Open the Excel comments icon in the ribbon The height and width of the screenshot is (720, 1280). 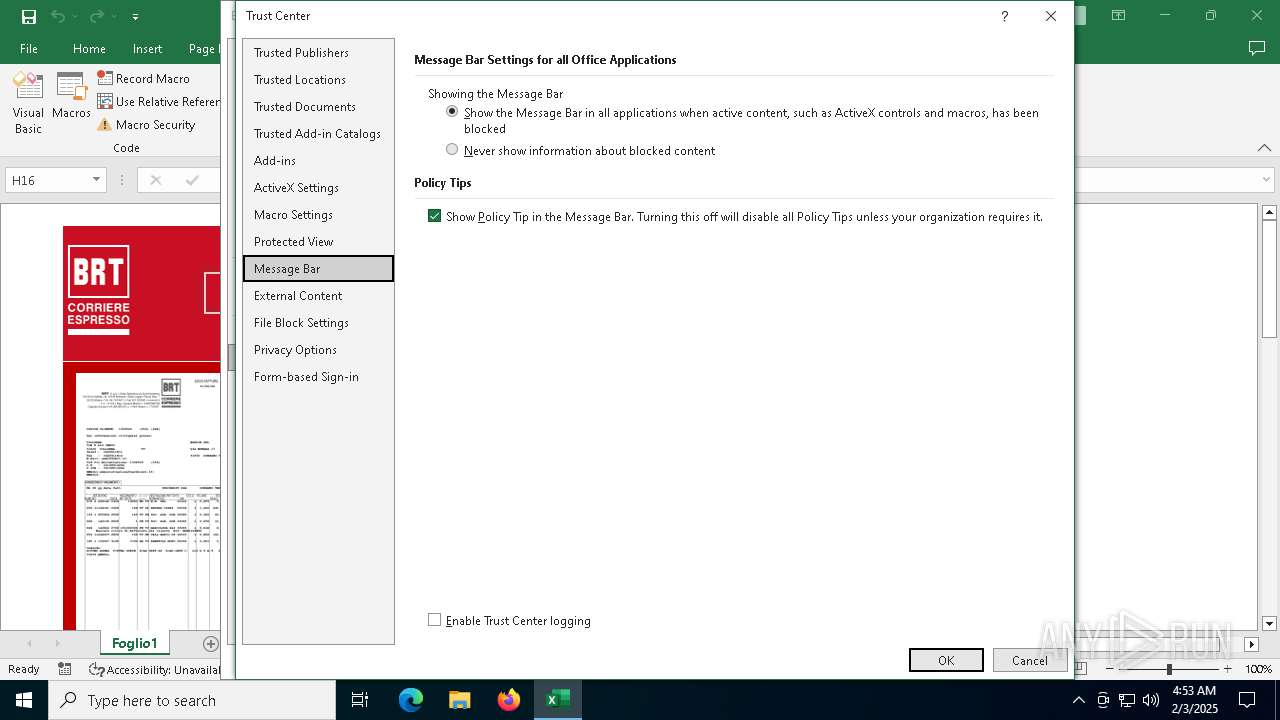(1257, 48)
